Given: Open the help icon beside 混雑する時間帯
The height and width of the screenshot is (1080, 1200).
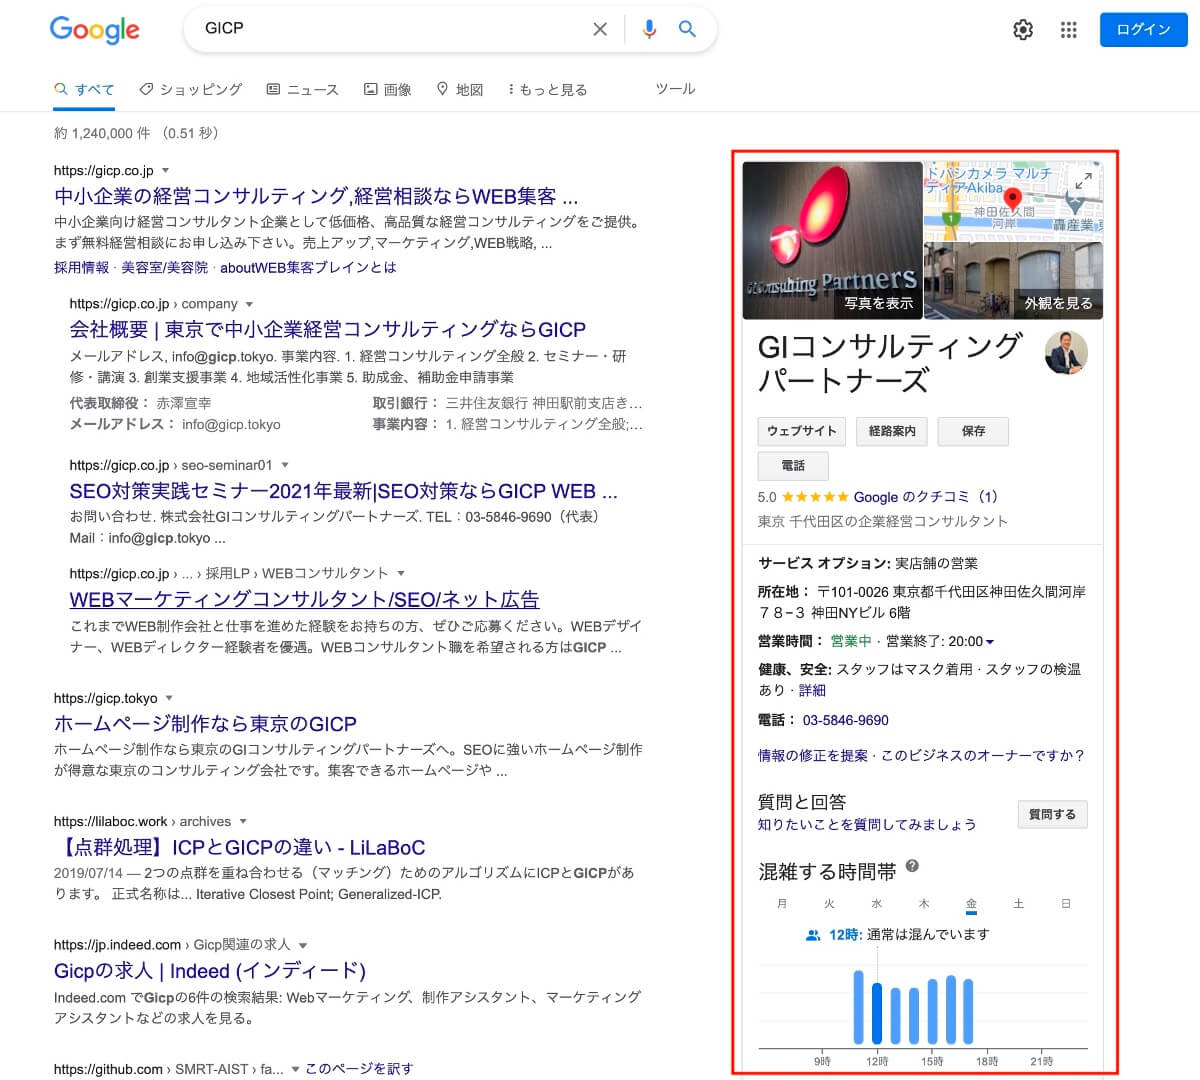Looking at the screenshot, I should click(x=912, y=867).
